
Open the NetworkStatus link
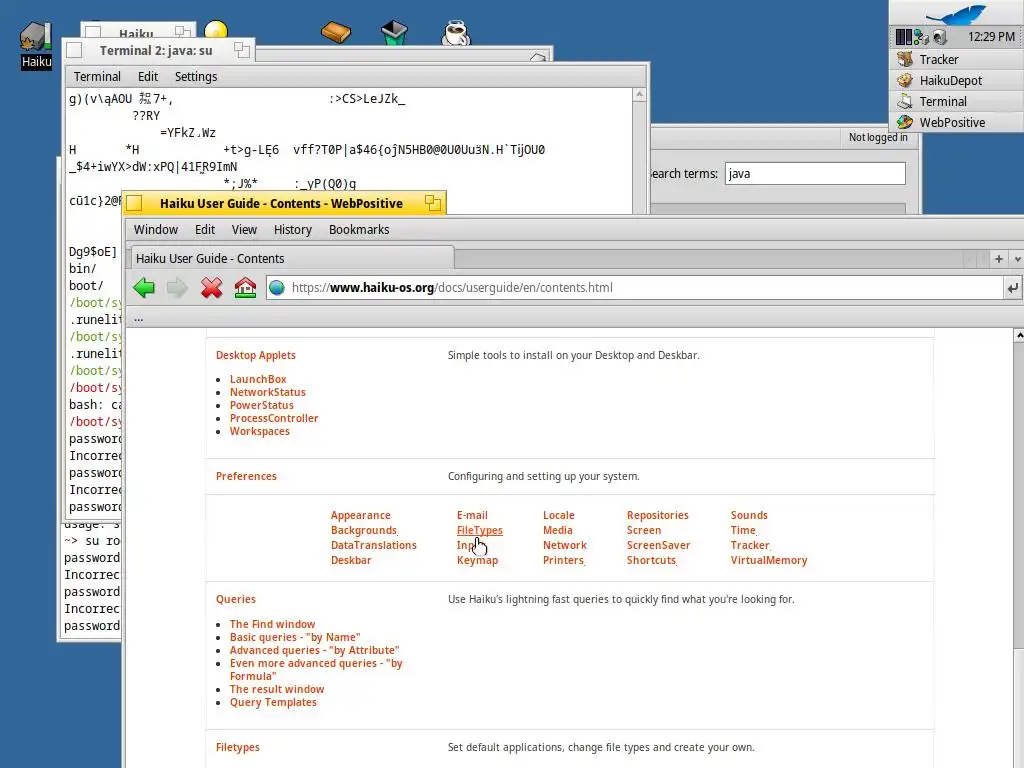tap(268, 392)
